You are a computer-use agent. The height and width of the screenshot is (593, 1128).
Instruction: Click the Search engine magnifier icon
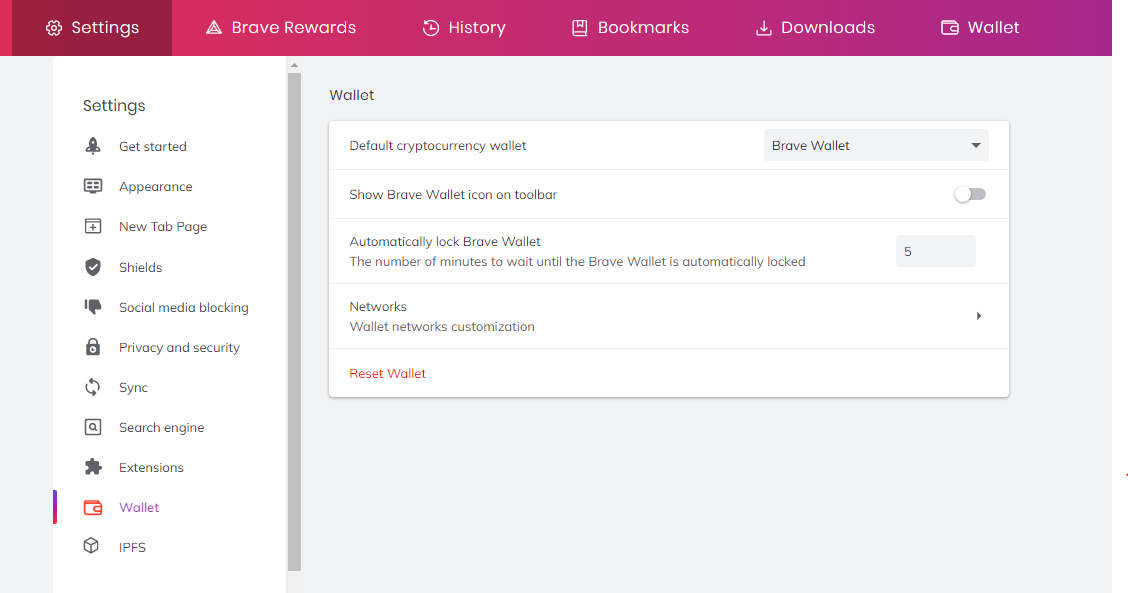tap(93, 427)
